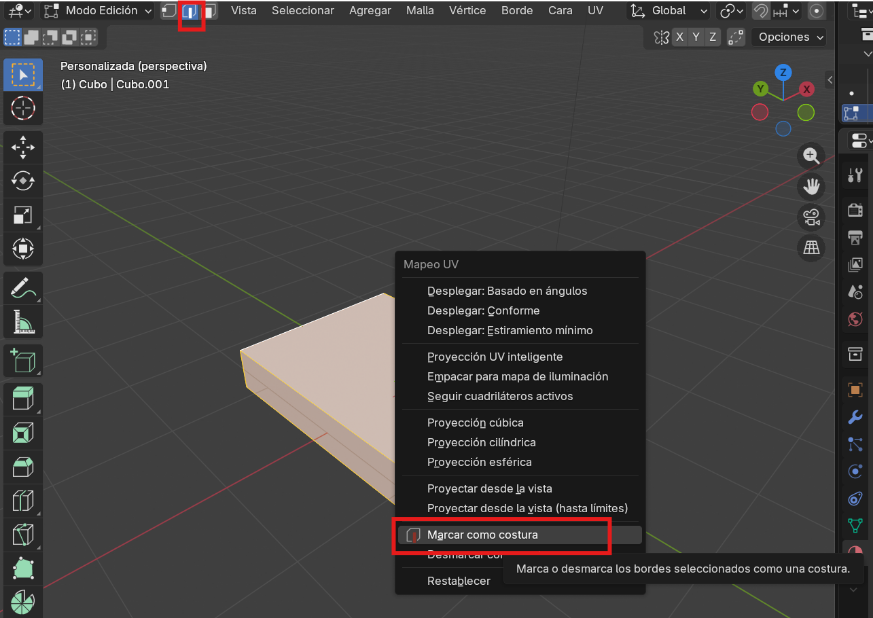Choose the Loop Cut tool

23,501
